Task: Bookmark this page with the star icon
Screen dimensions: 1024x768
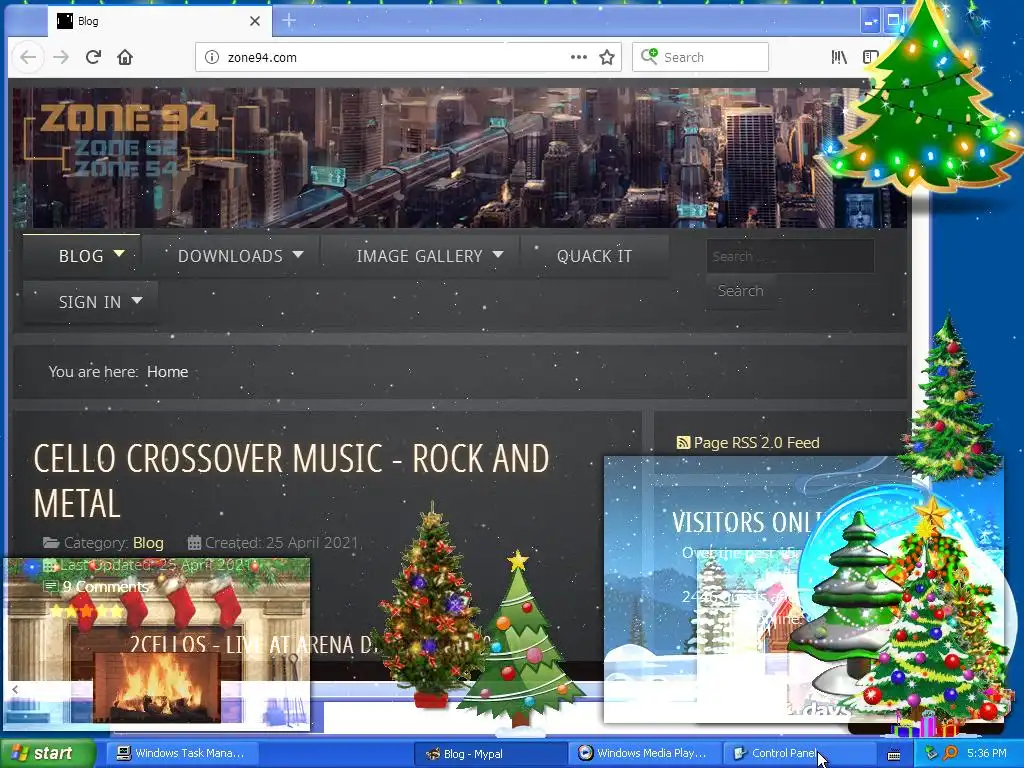Action: tap(607, 57)
